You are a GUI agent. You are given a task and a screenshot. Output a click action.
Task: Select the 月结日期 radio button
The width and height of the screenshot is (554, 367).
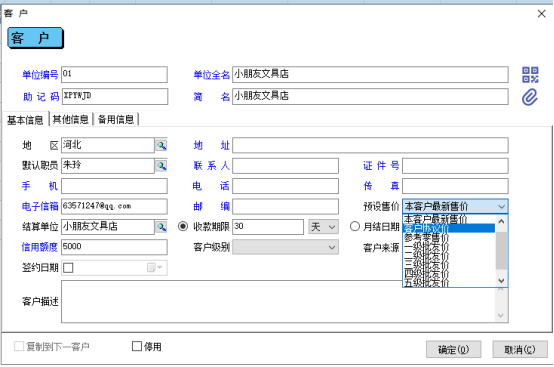click(x=355, y=226)
